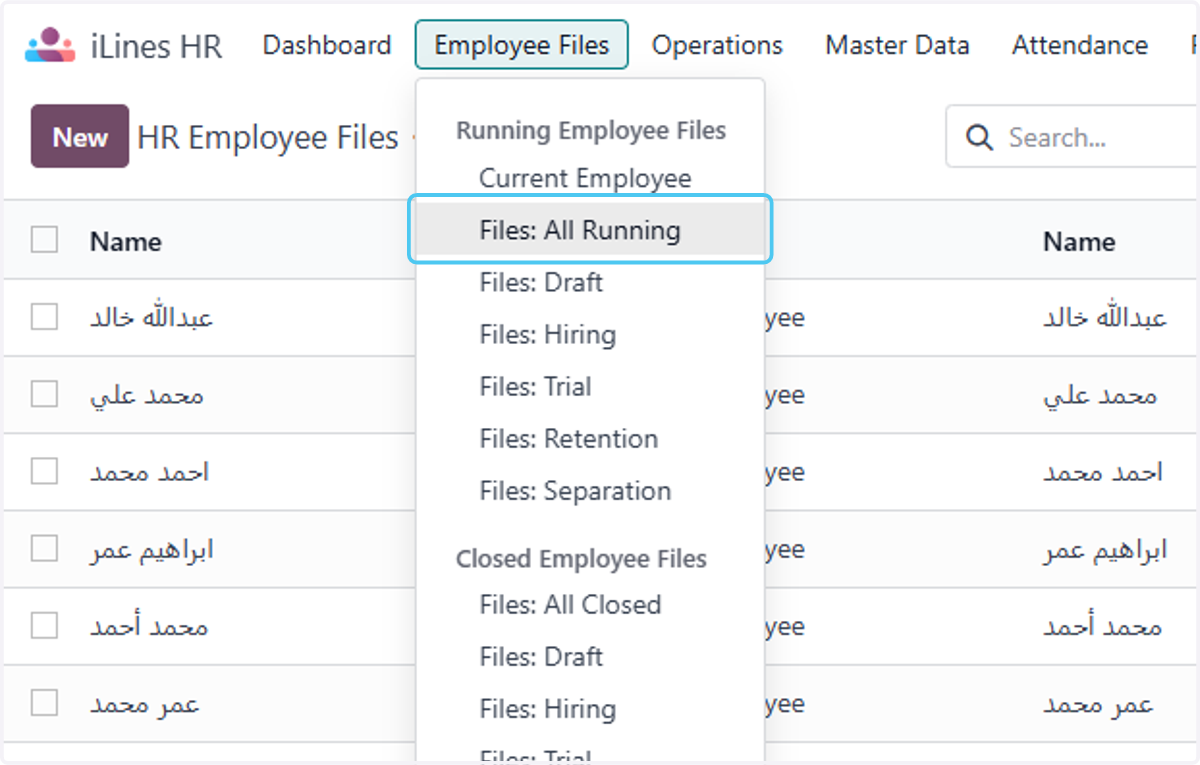Select Files: Hiring under Closed Employee Files
The image size is (1200, 765).
pyautogui.click(x=548, y=708)
